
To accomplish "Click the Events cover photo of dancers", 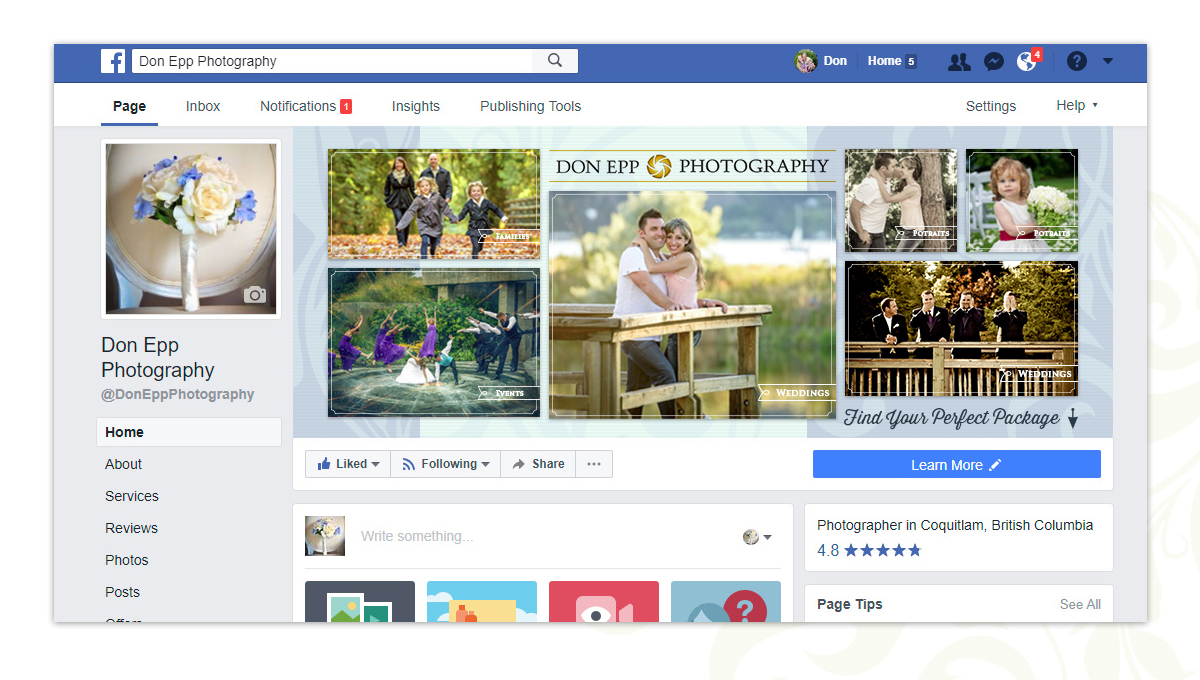I will point(434,342).
